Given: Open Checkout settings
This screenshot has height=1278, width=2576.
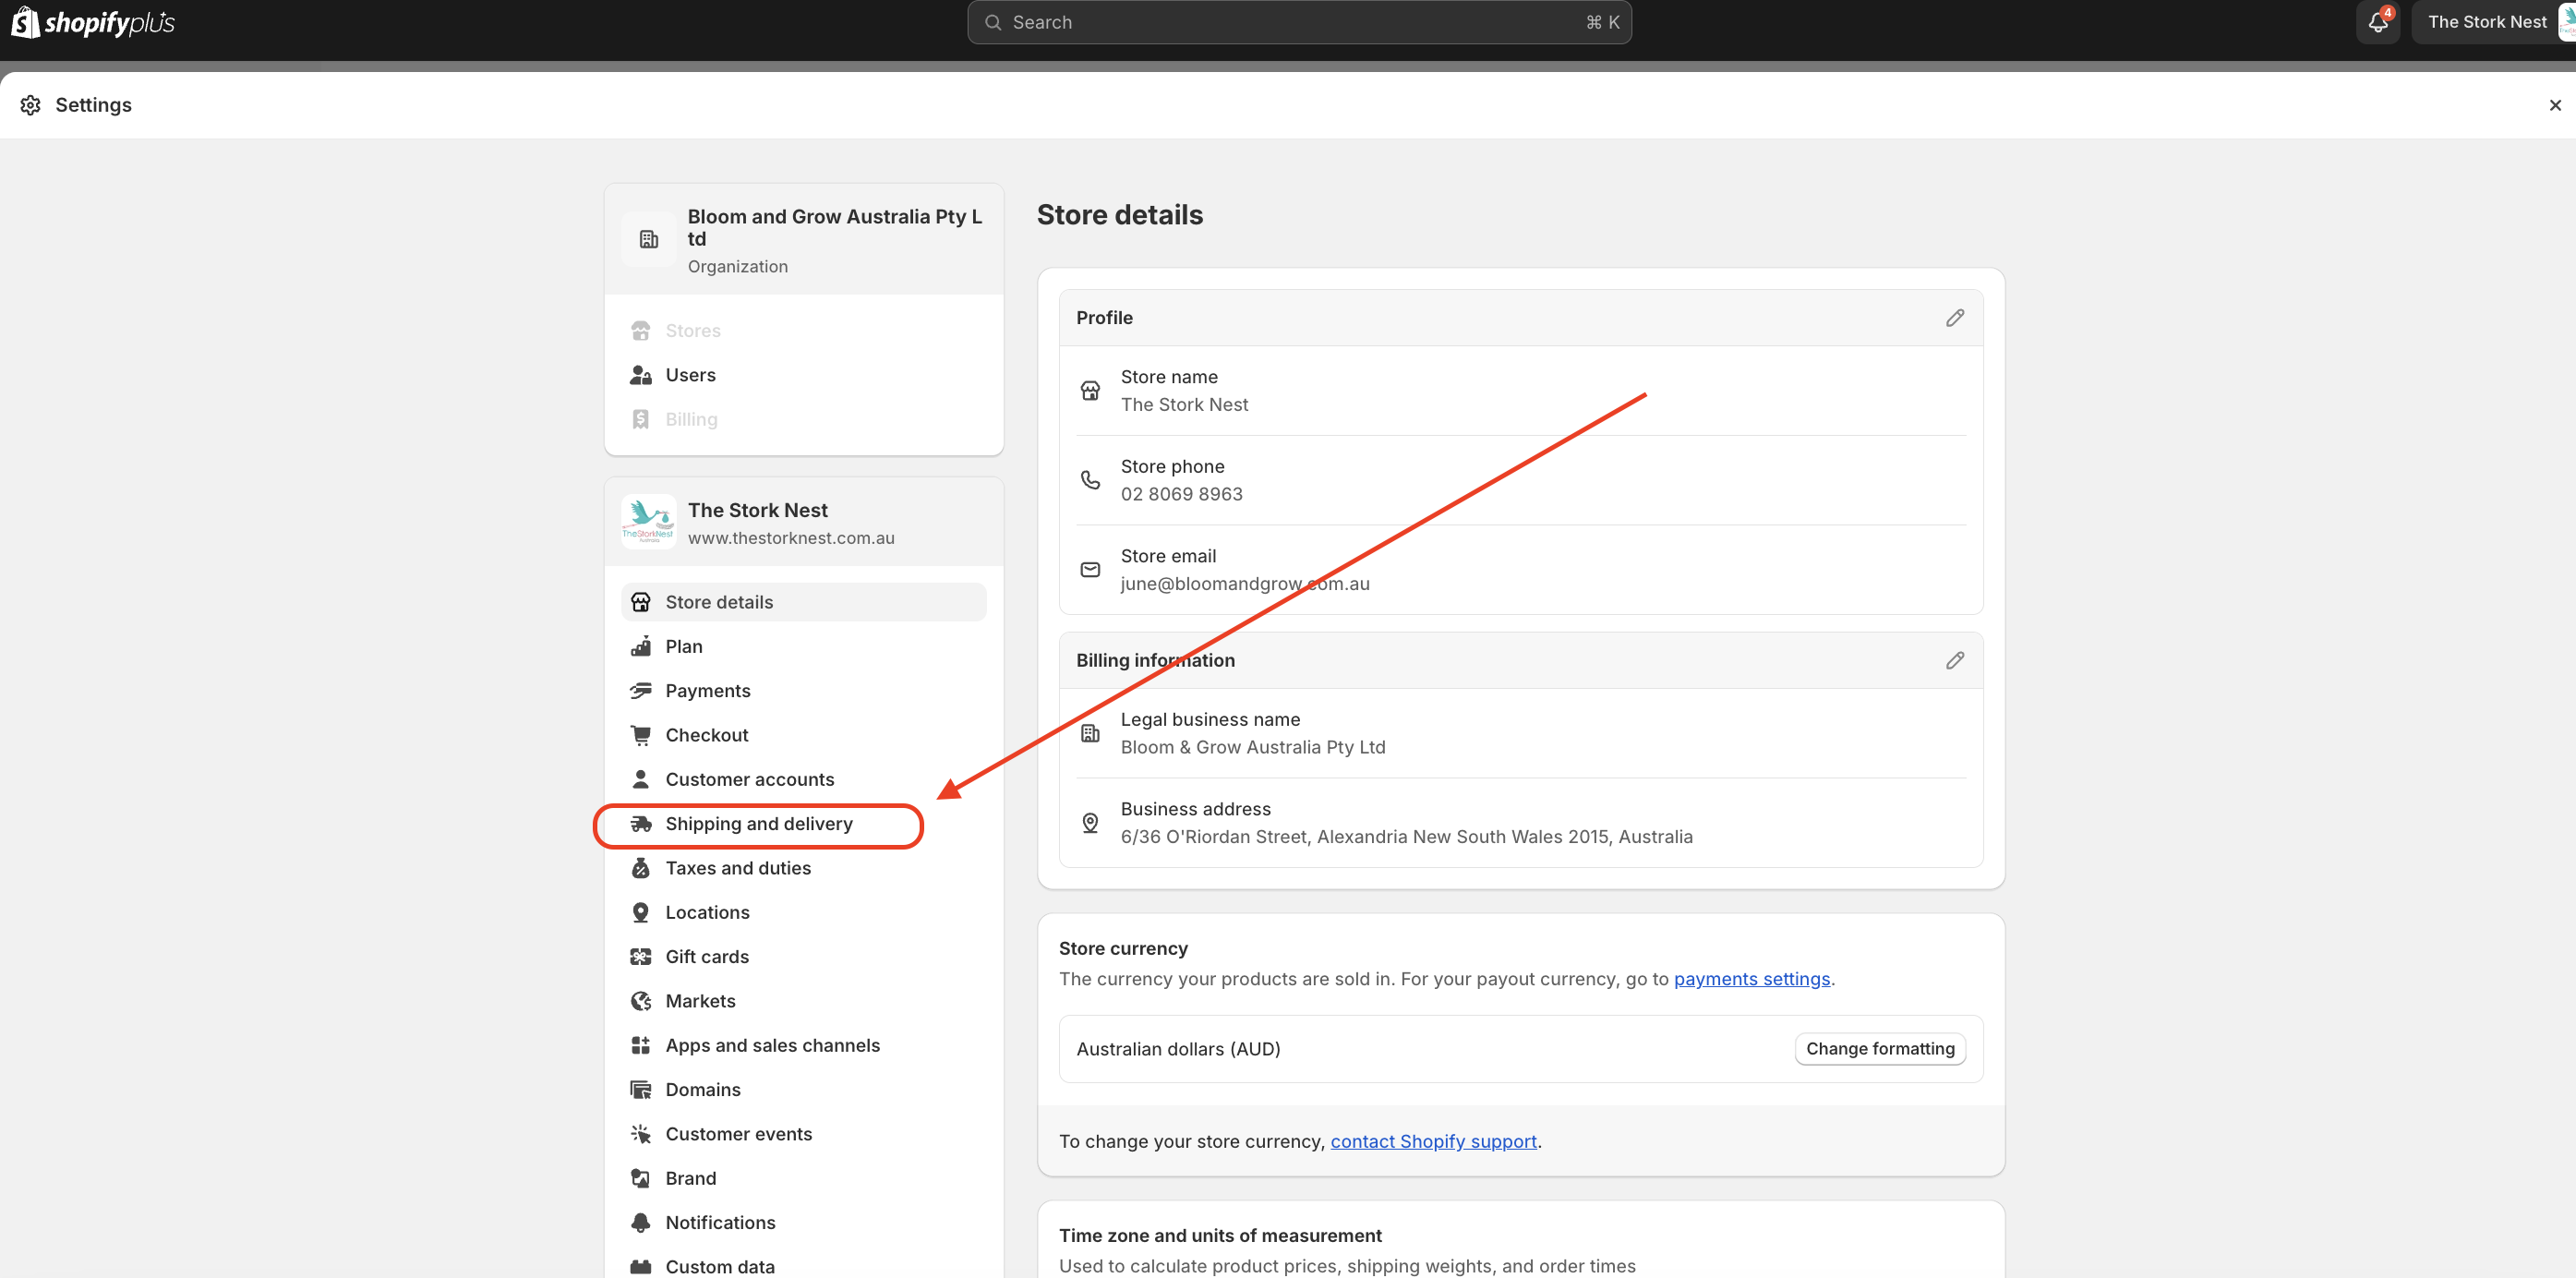Looking at the screenshot, I should click(x=804, y=735).
